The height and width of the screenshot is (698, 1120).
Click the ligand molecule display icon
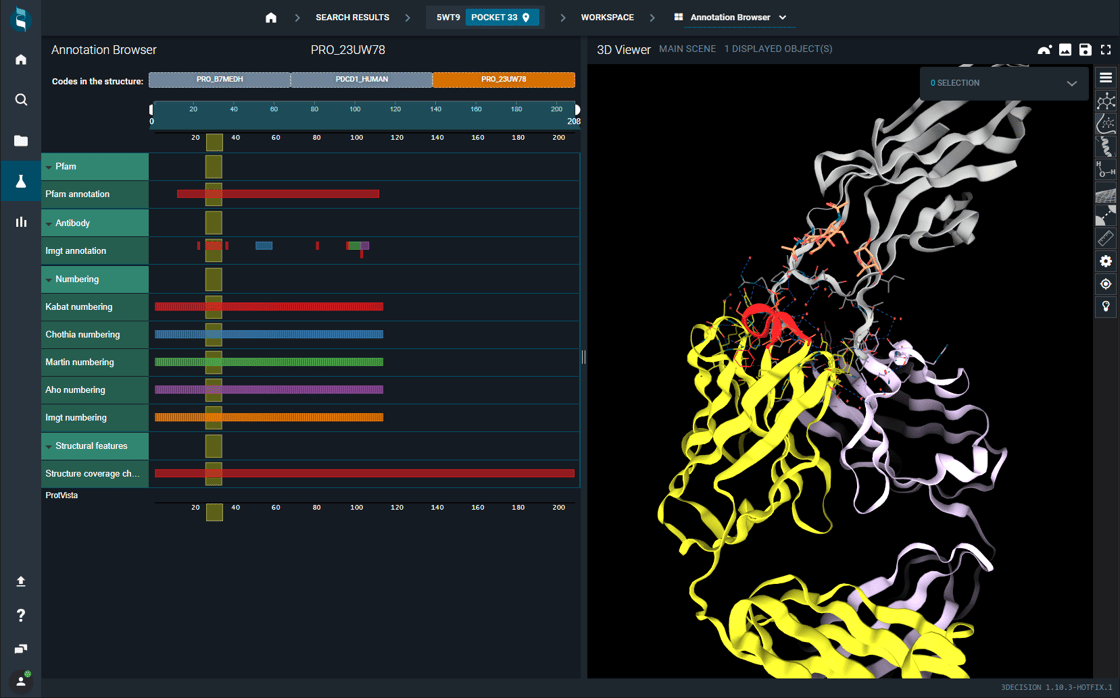(x=1105, y=101)
